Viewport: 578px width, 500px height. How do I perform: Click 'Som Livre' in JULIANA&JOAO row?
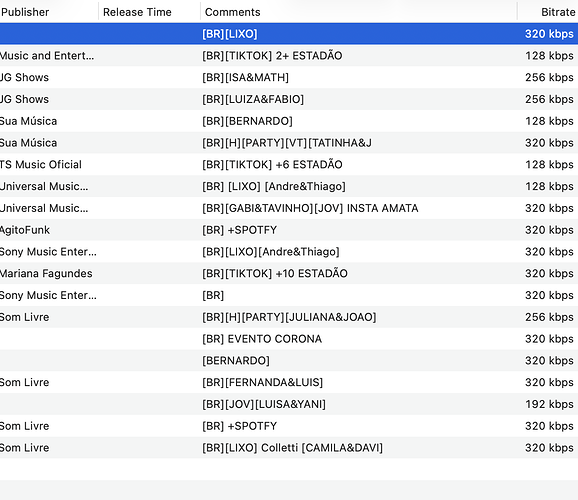click(x=24, y=317)
